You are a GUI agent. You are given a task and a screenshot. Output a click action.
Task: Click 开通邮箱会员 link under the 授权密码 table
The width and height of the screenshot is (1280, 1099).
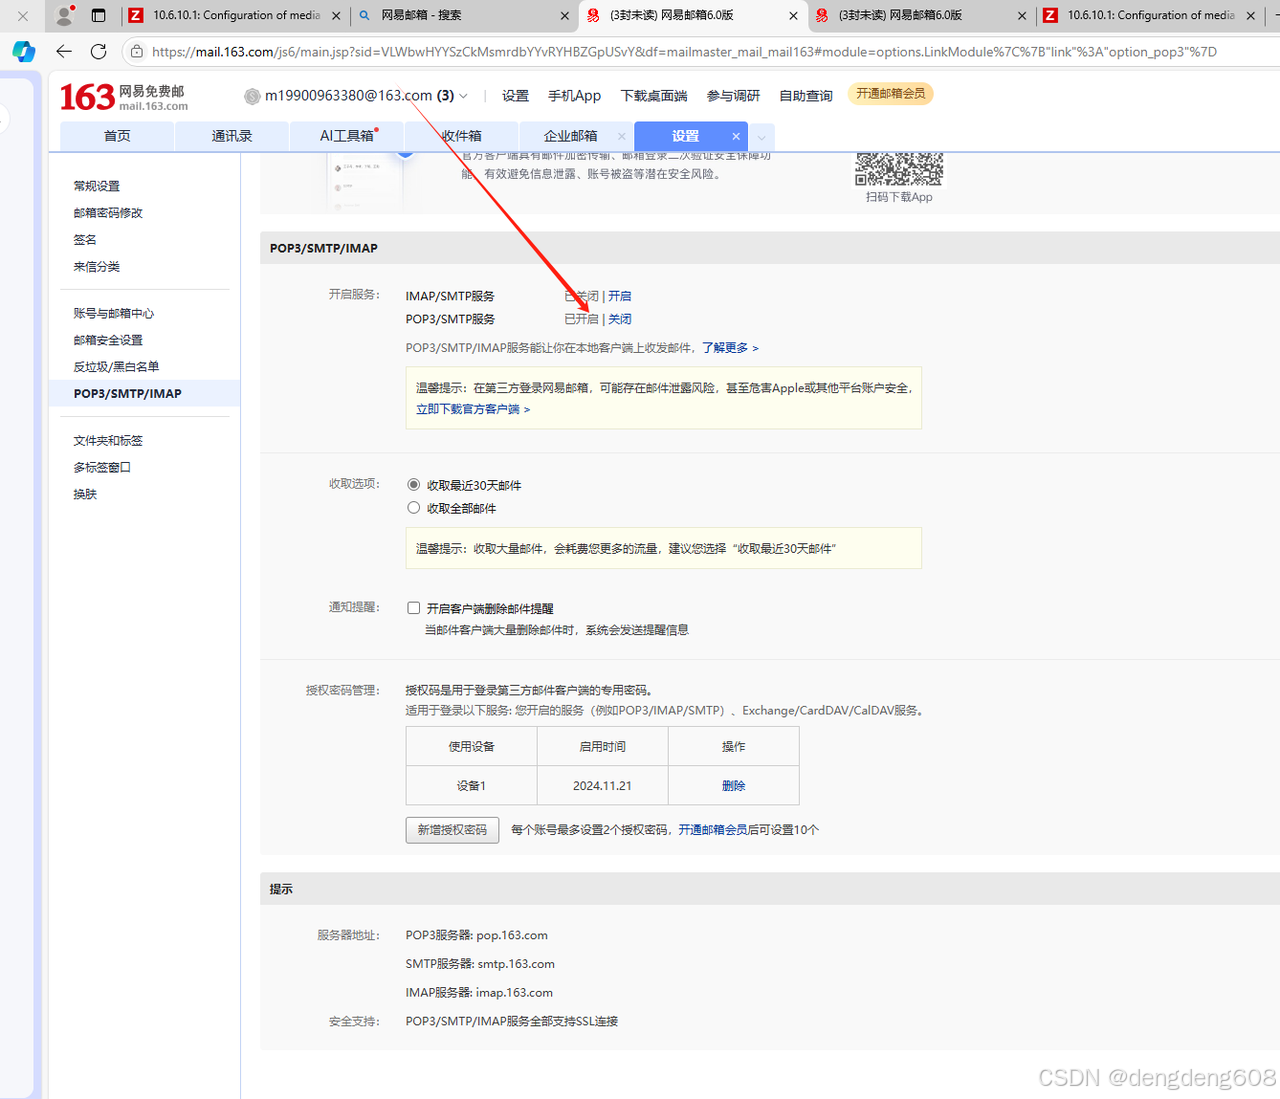pyautogui.click(x=713, y=830)
